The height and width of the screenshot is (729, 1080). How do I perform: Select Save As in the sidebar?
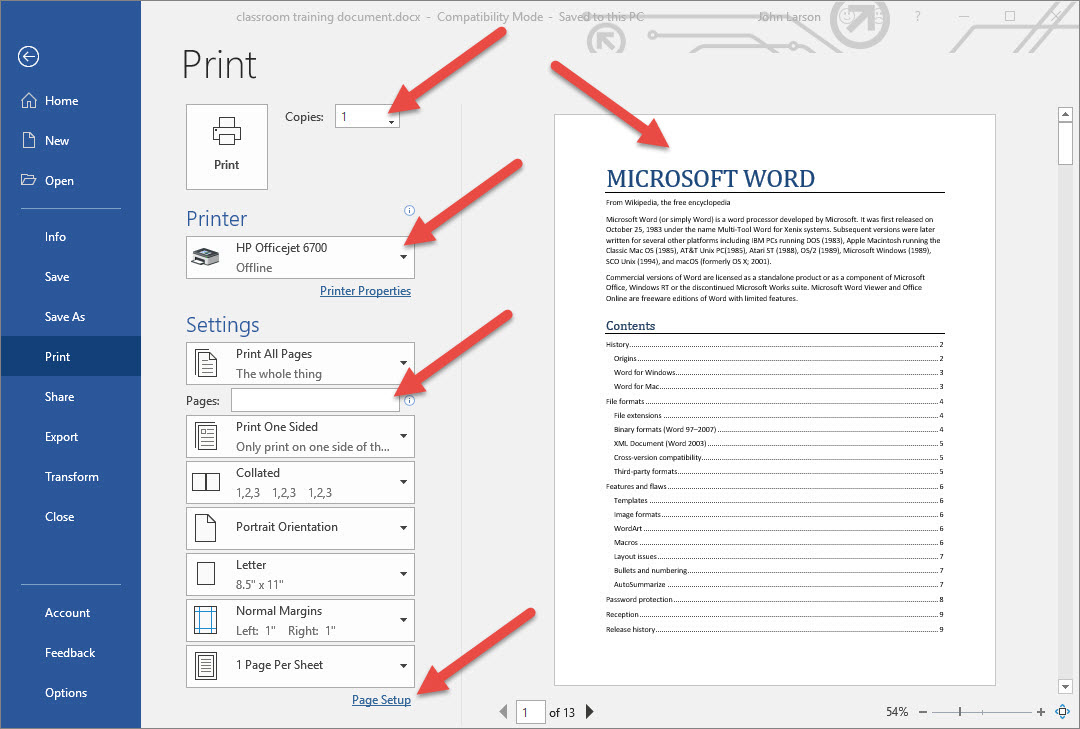point(65,317)
